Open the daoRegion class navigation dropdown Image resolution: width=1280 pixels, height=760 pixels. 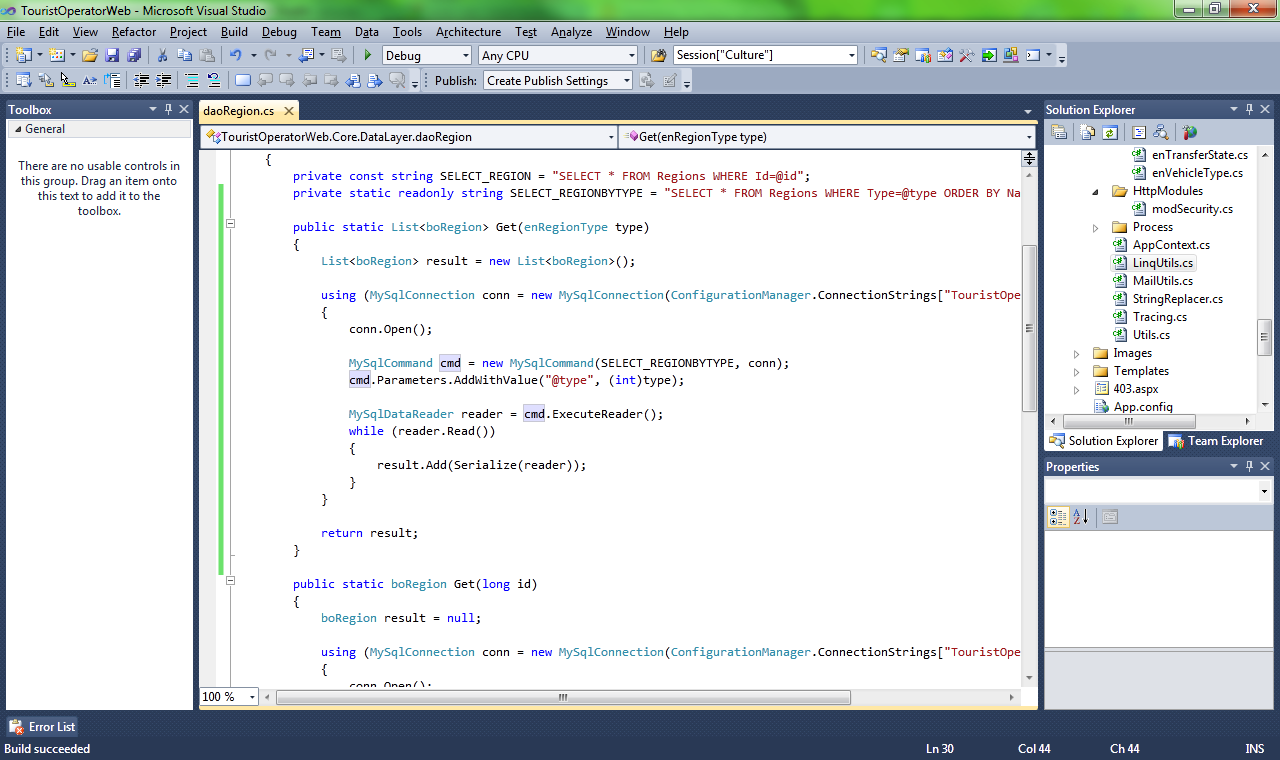[611, 136]
